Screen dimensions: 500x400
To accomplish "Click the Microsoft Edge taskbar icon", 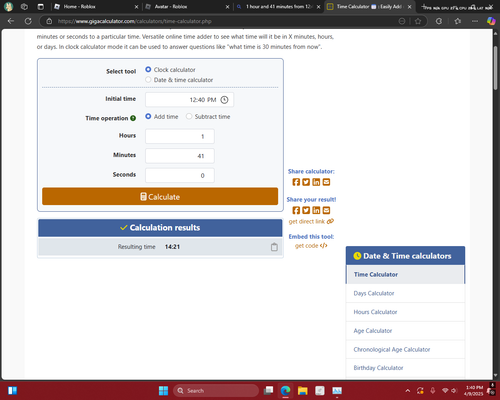I will tap(285, 390).
